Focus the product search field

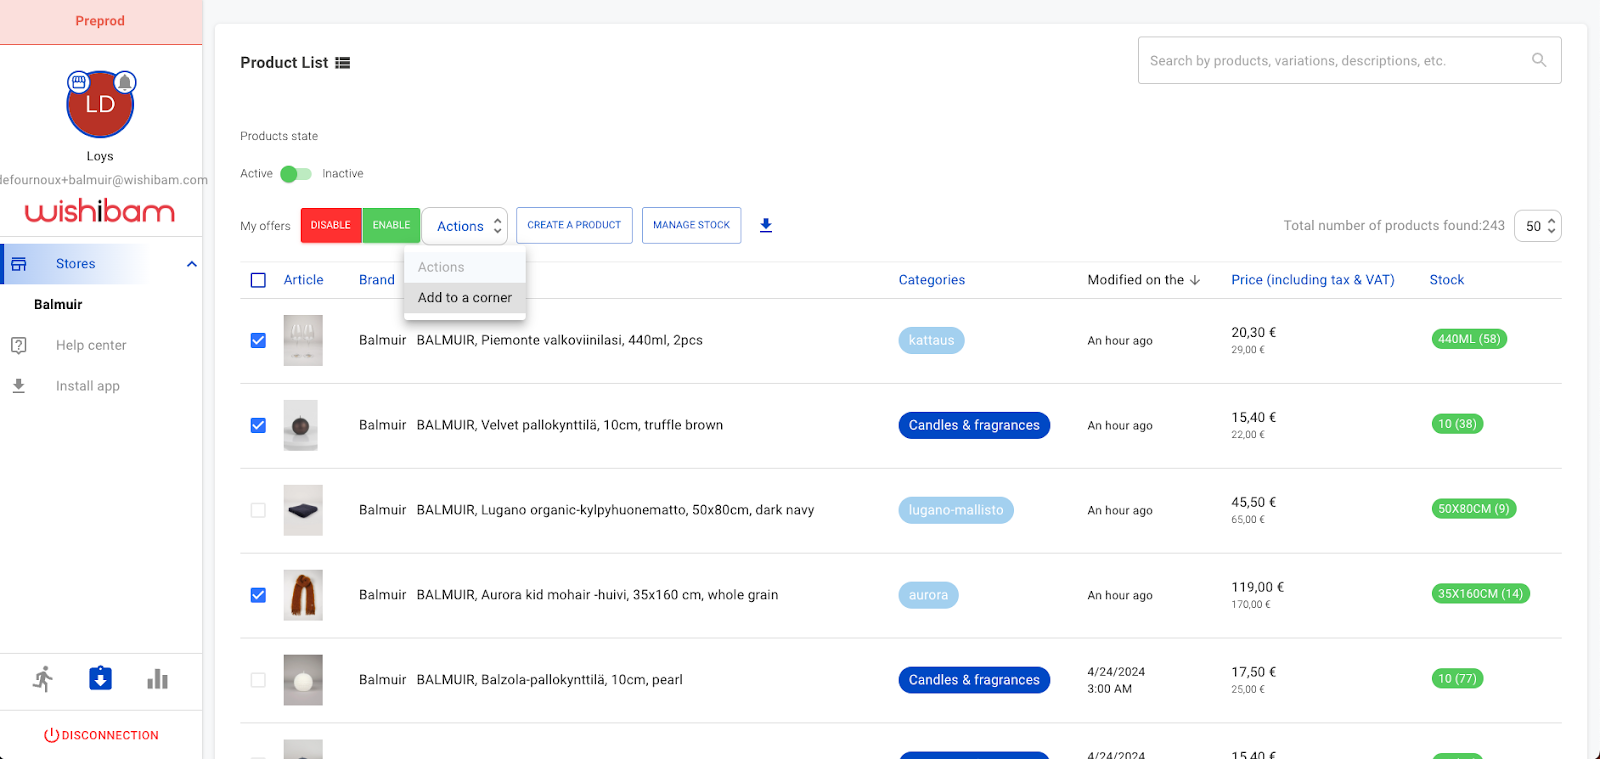[1350, 61]
